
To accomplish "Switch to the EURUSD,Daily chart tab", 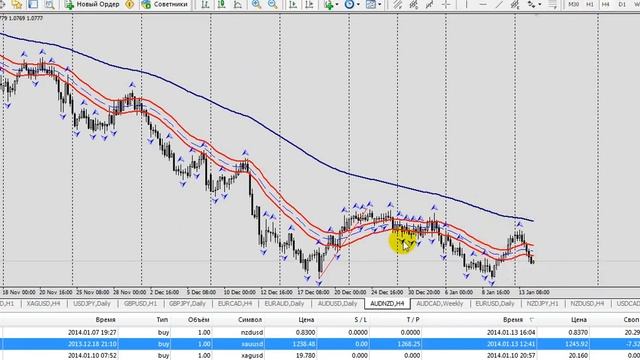I will pos(495,304).
